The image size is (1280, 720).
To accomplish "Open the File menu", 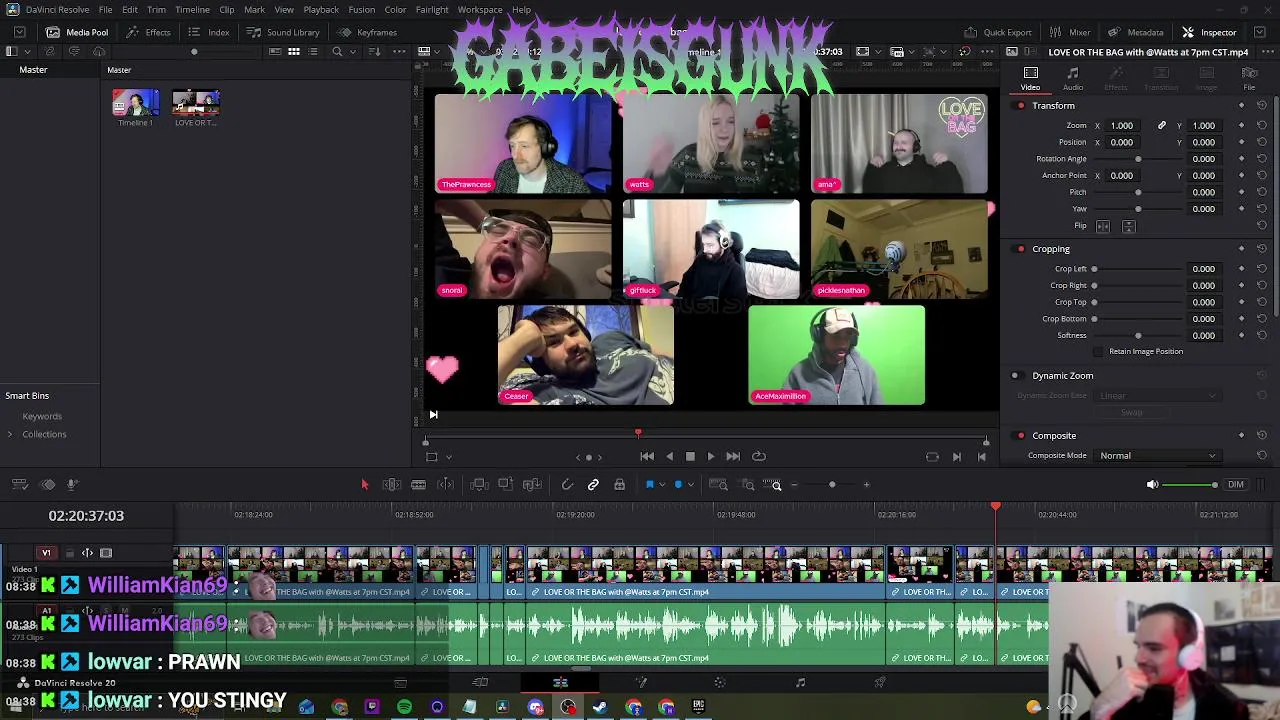I will [105, 10].
